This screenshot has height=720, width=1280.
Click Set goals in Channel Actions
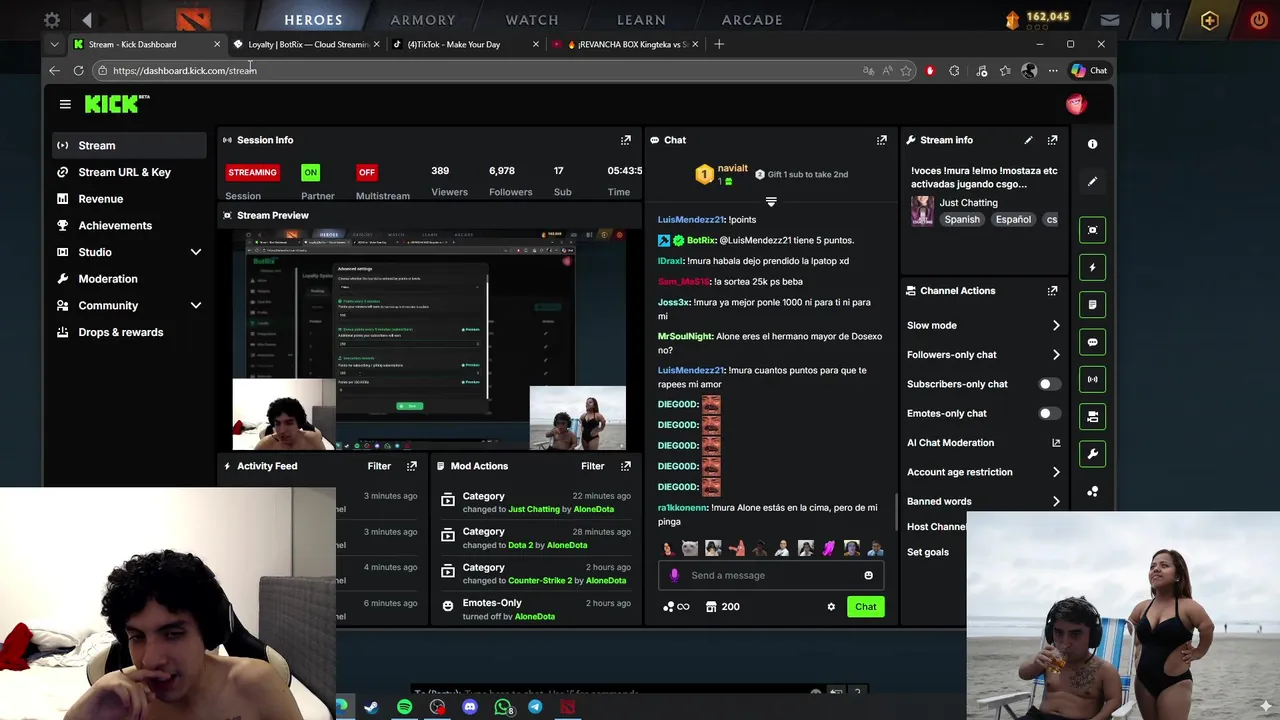point(928,552)
